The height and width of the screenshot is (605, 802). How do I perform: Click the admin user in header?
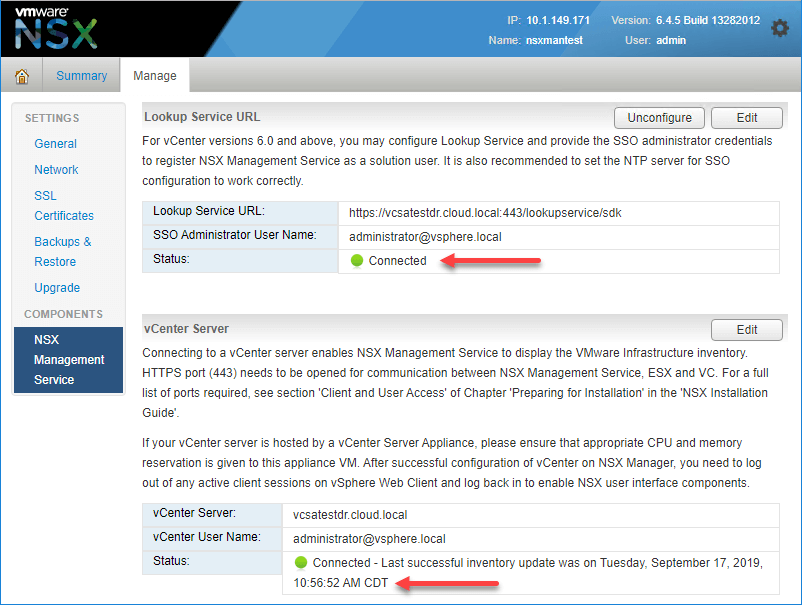click(x=671, y=40)
